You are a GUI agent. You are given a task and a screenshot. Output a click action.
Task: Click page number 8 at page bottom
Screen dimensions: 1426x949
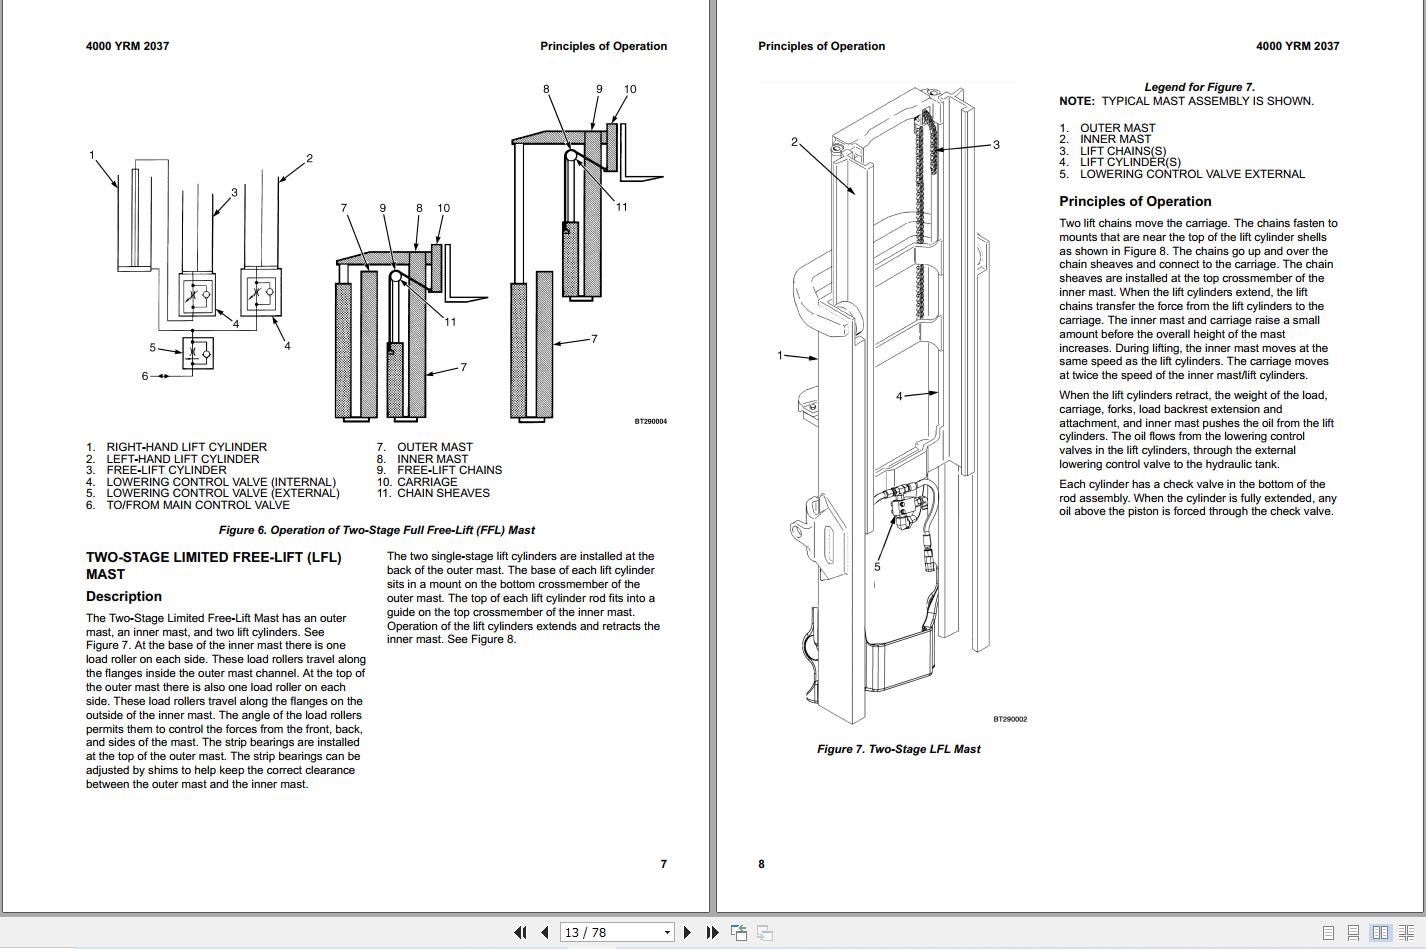coord(761,864)
